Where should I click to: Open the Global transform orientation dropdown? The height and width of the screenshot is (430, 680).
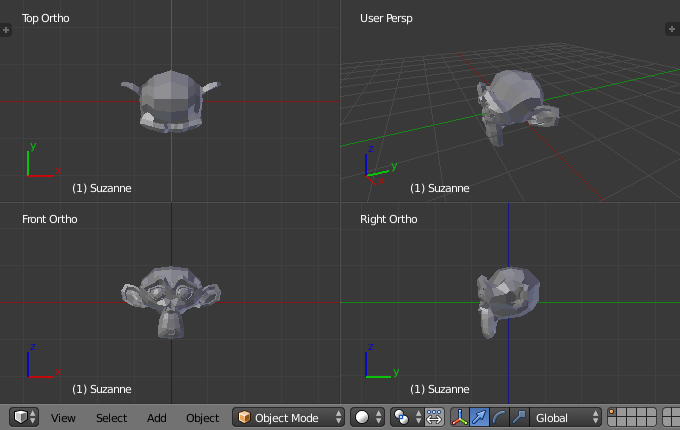click(x=566, y=417)
